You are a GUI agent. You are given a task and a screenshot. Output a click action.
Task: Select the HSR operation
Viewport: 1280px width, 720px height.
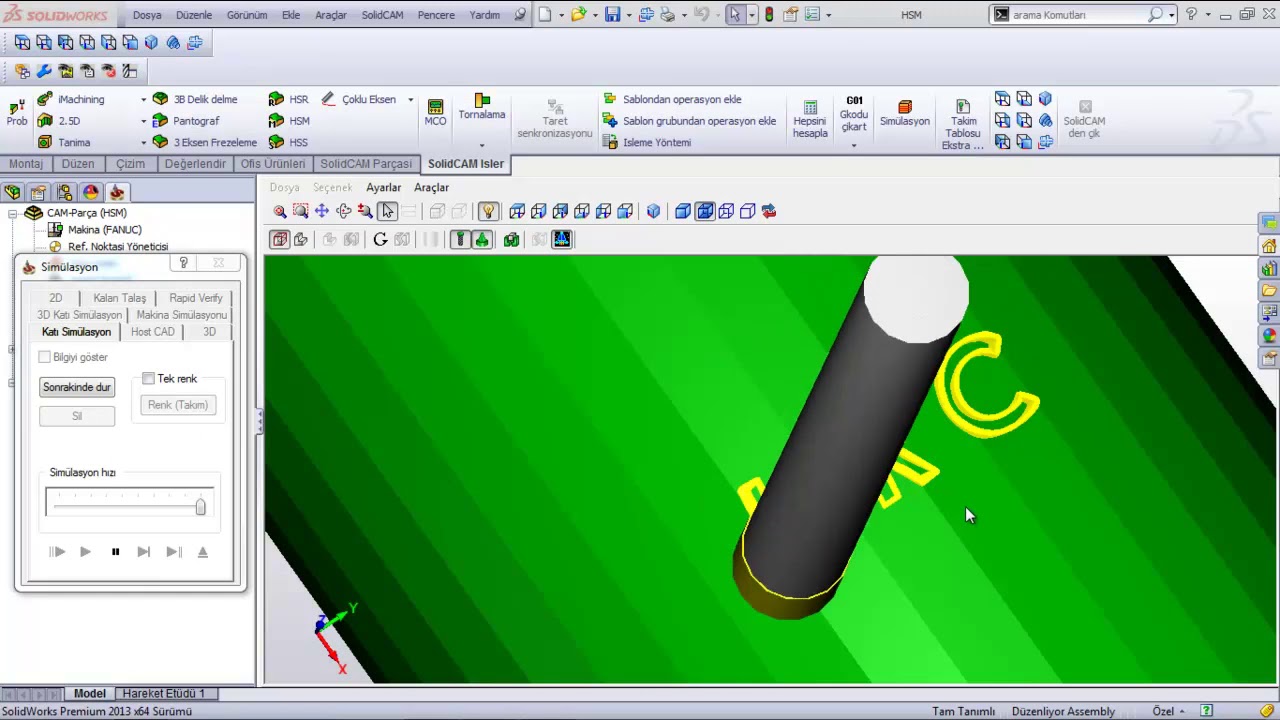click(288, 99)
